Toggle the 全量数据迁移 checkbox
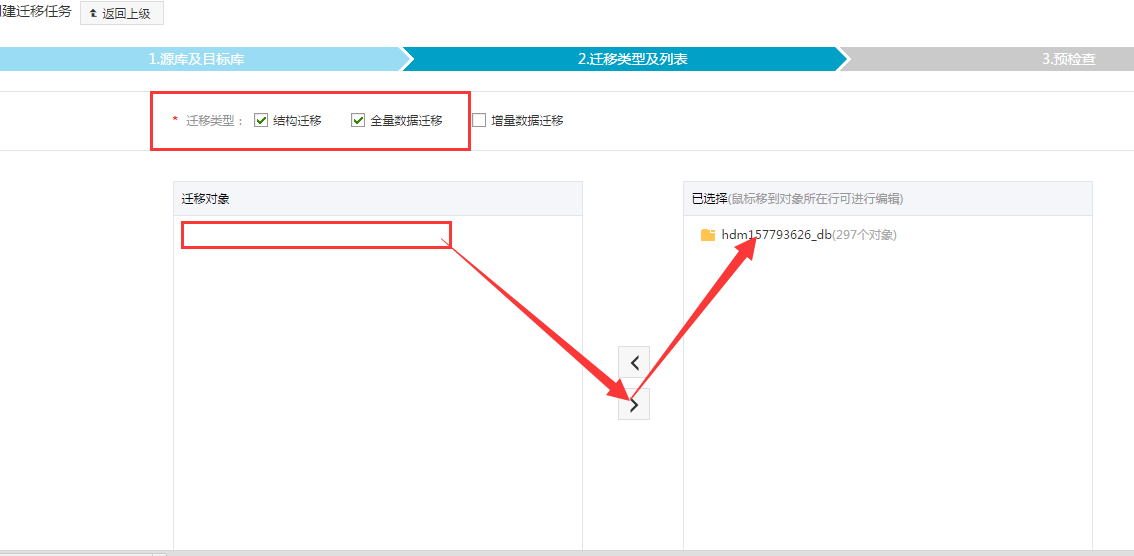Screen dimensions: 1134x556 tap(358, 120)
